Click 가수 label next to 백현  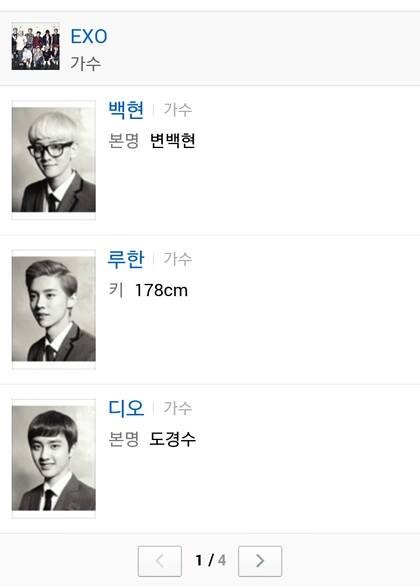point(177,110)
